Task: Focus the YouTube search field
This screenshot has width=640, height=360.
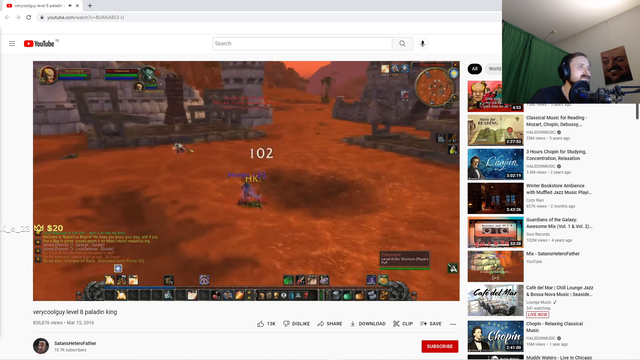Action: (302, 44)
